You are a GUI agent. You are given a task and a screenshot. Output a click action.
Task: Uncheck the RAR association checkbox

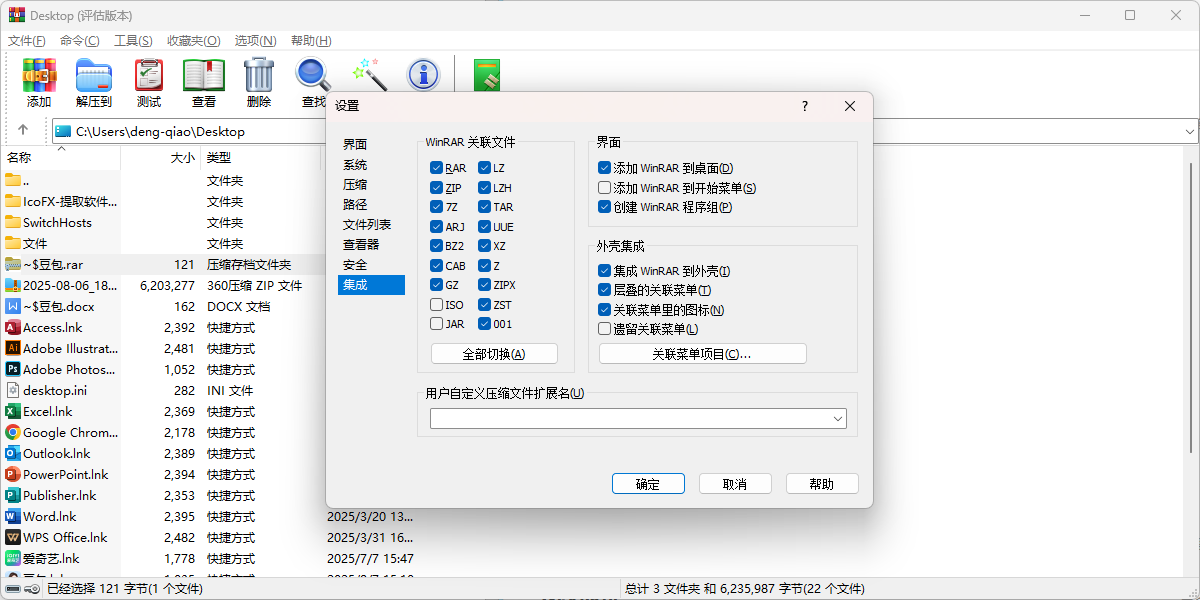click(436, 167)
